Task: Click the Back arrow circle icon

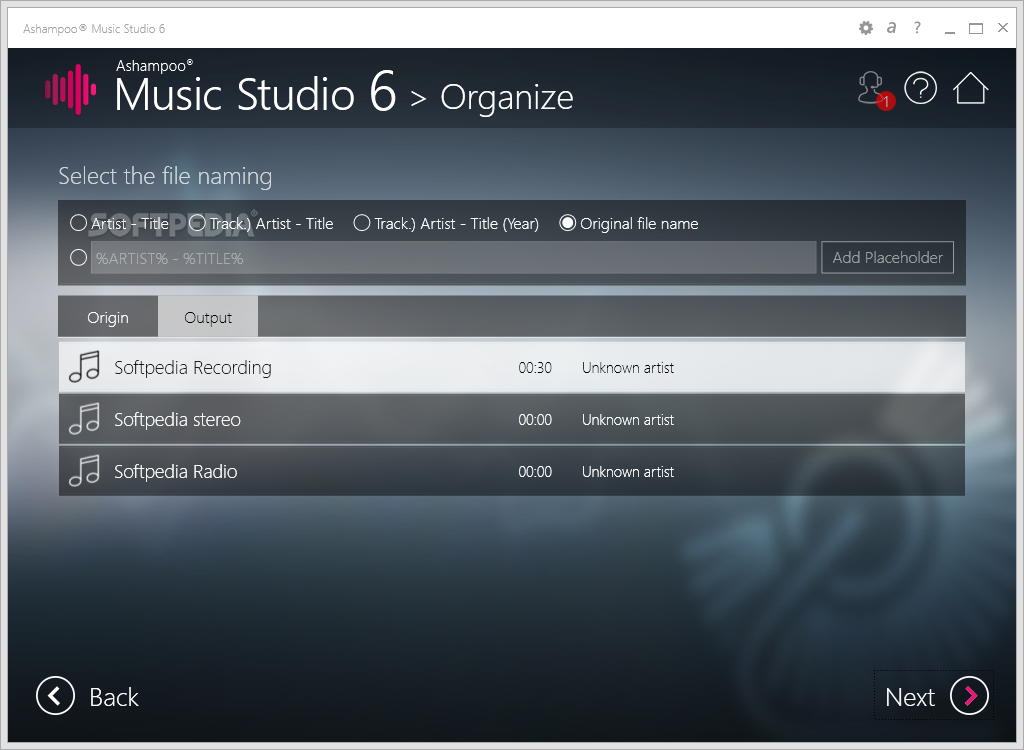Action: point(56,696)
